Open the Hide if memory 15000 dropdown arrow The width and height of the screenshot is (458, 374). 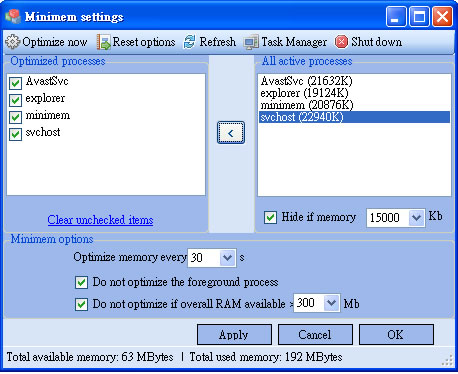(416, 218)
